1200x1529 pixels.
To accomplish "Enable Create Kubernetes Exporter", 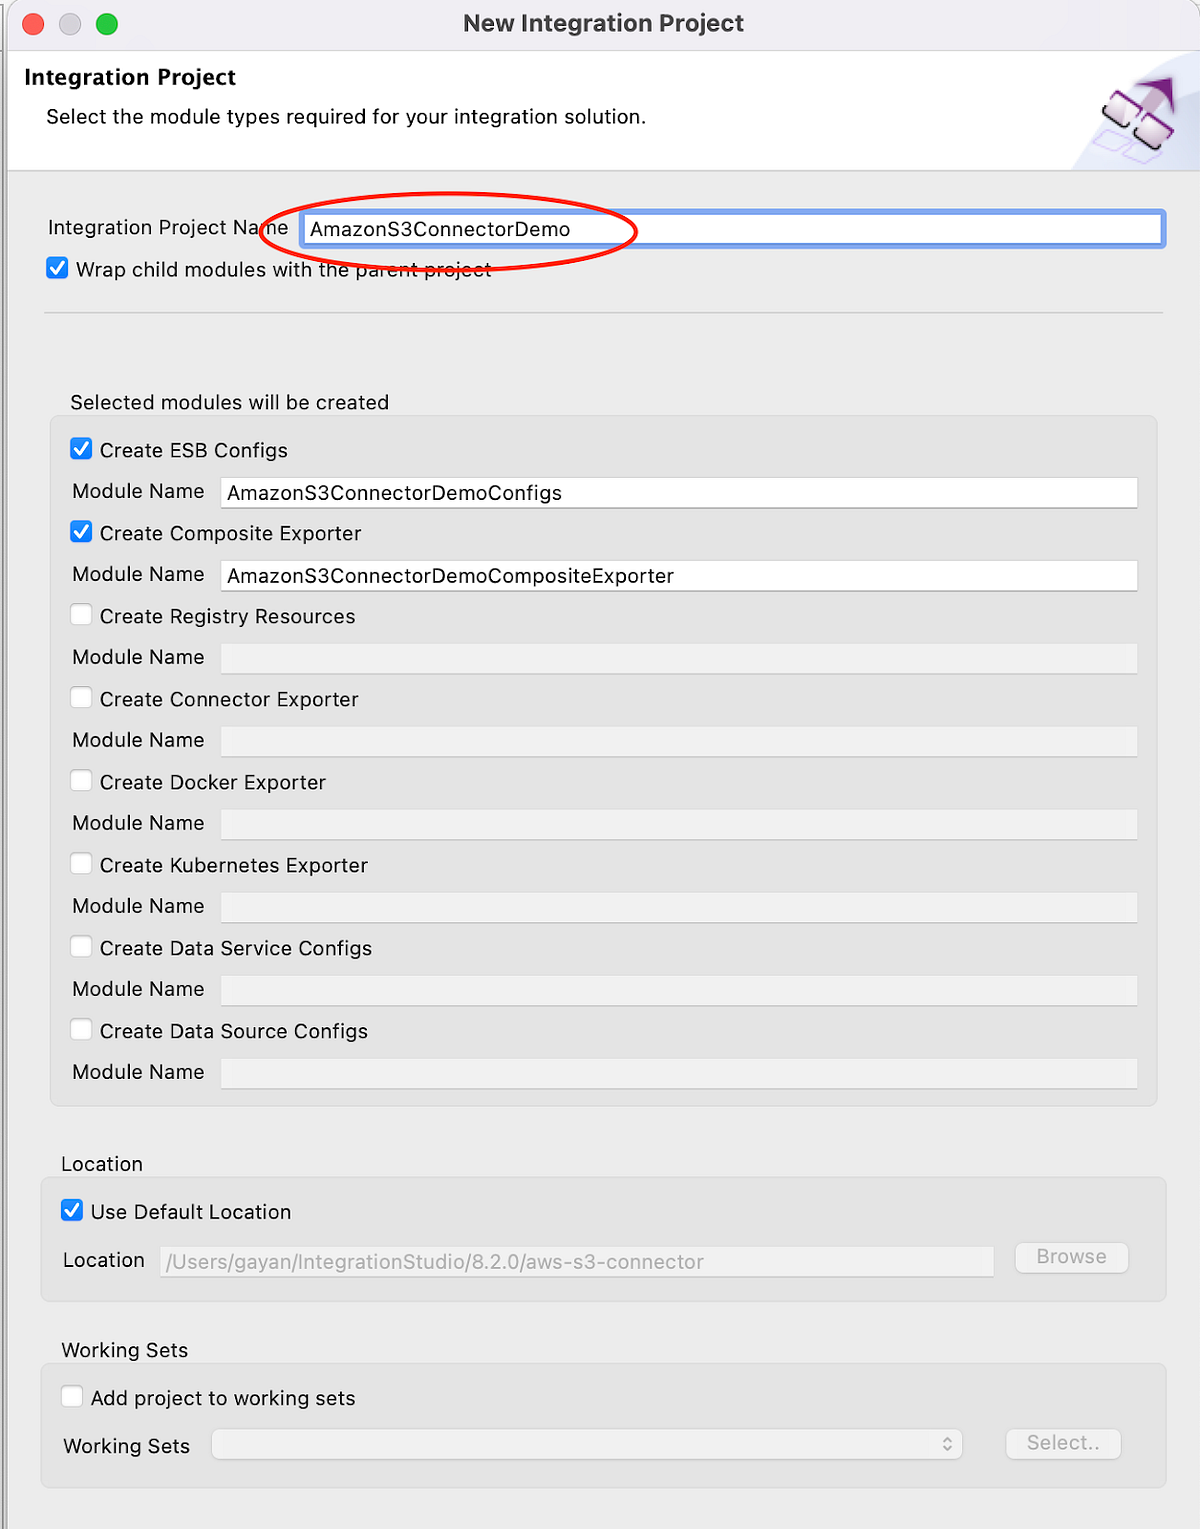I will pyautogui.click(x=81, y=863).
